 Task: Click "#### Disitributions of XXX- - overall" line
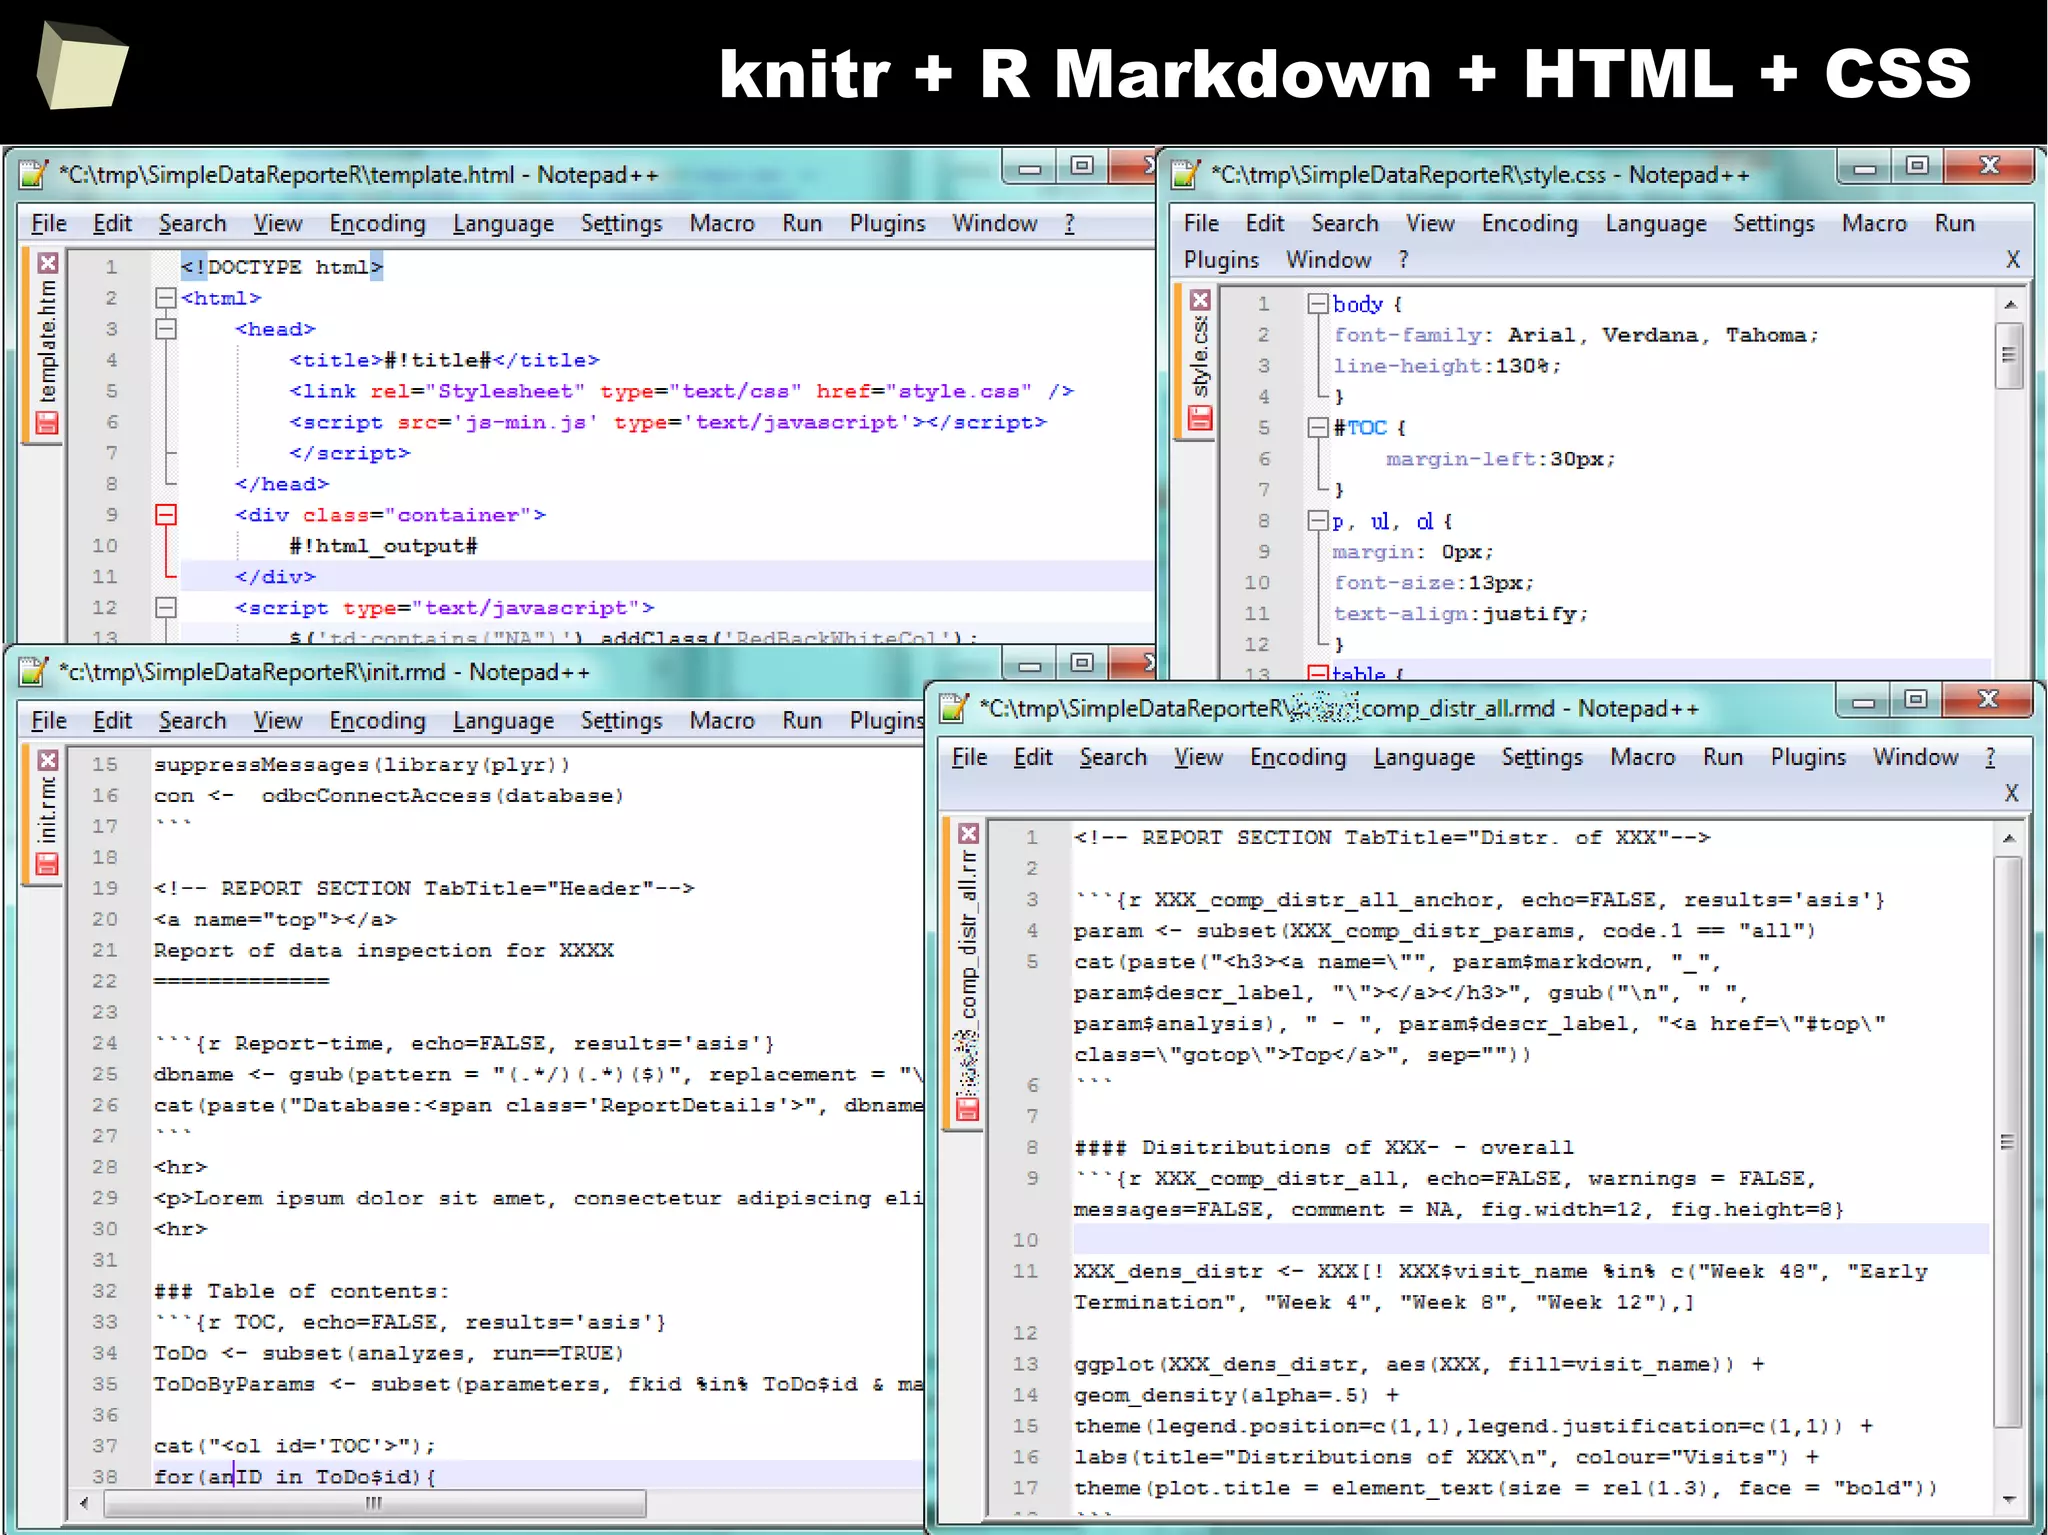tap(1324, 1147)
